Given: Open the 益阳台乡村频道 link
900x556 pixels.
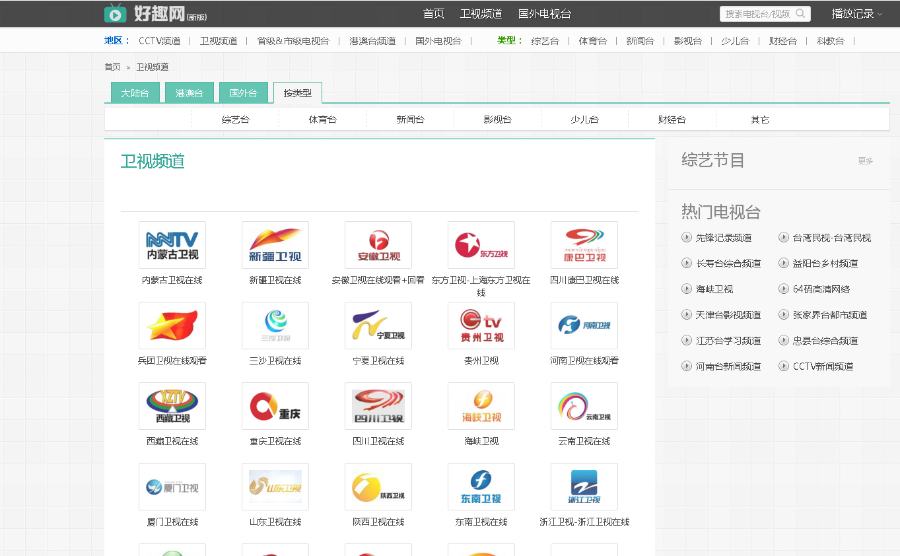Looking at the screenshot, I should click(825, 263).
